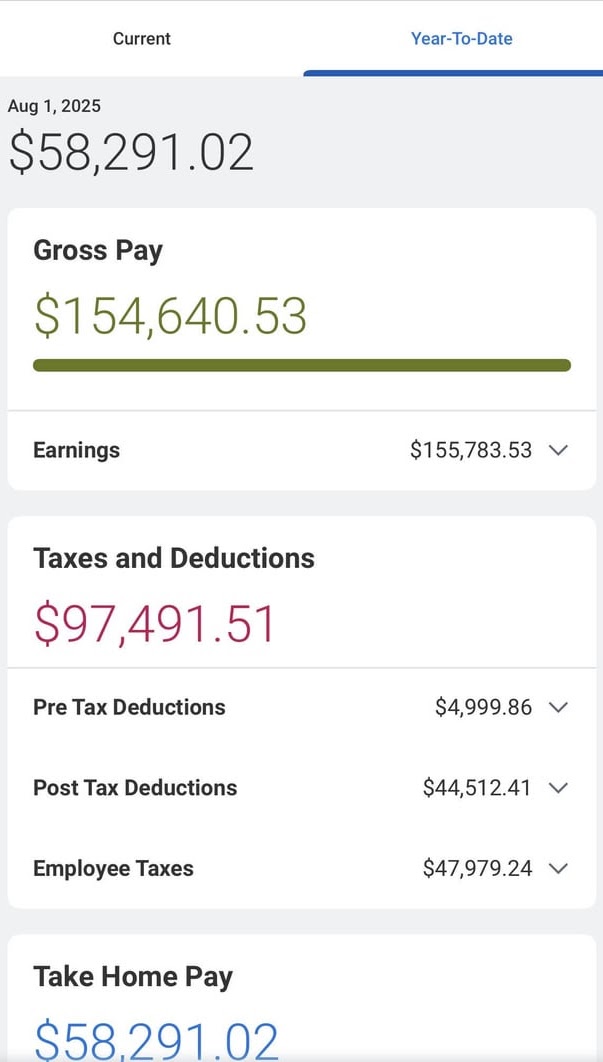Image resolution: width=603 pixels, height=1062 pixels.
Task: Click the $4,999.86 pre tax amount
Action: pos(484,707)
